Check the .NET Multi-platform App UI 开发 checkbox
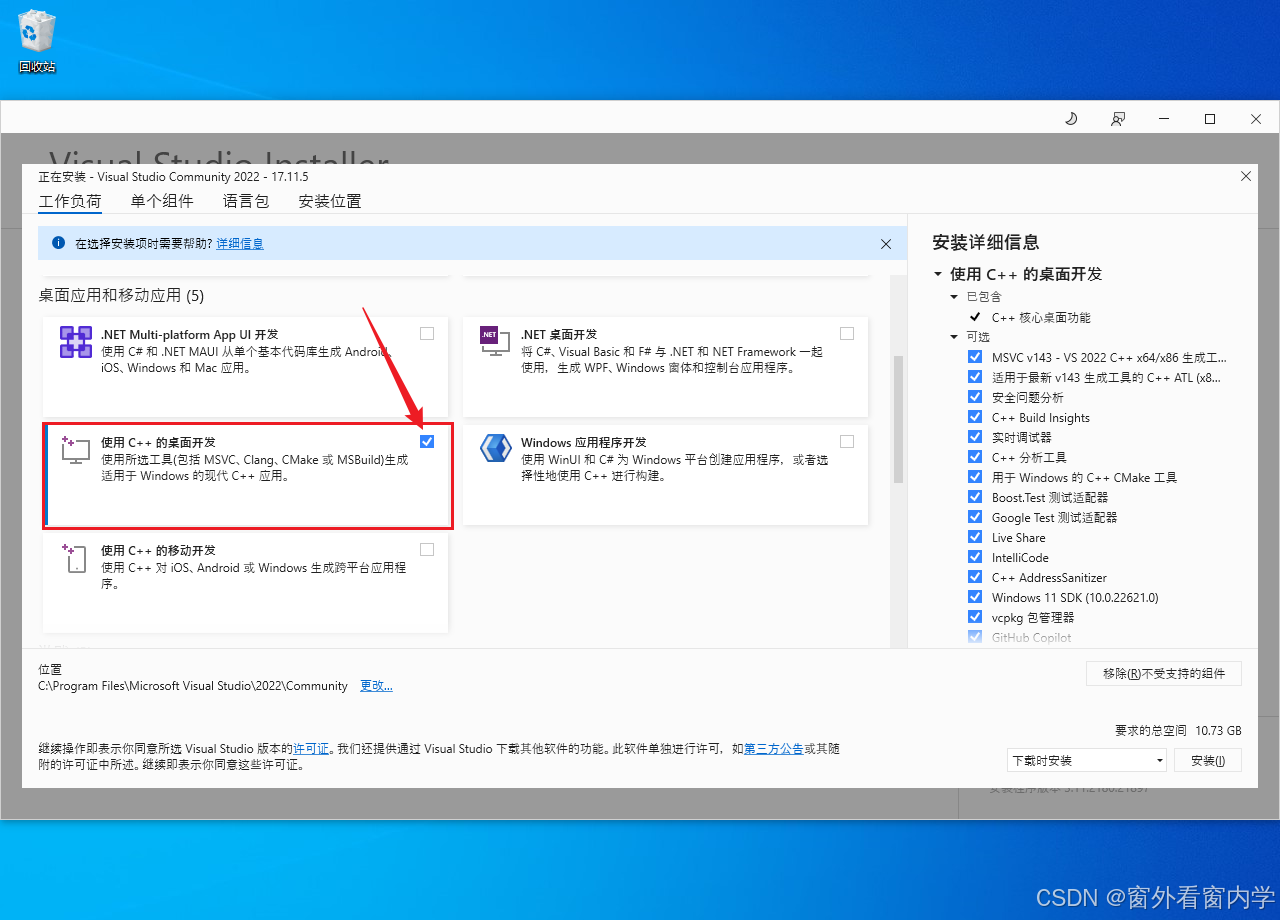 tap(427, 333)
